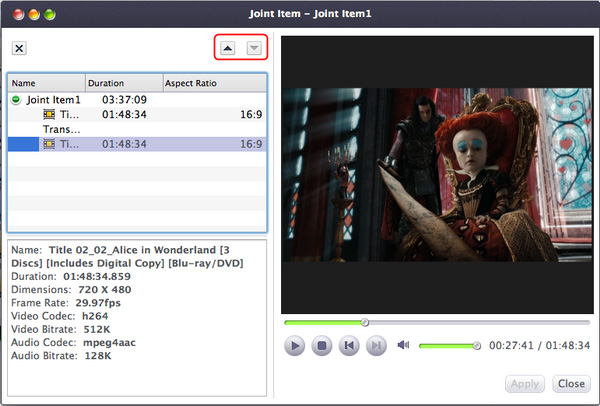Click the Dimensions 720 X 480 text
The width and height of the screenshot is (600, 406).
coord(71,290)
